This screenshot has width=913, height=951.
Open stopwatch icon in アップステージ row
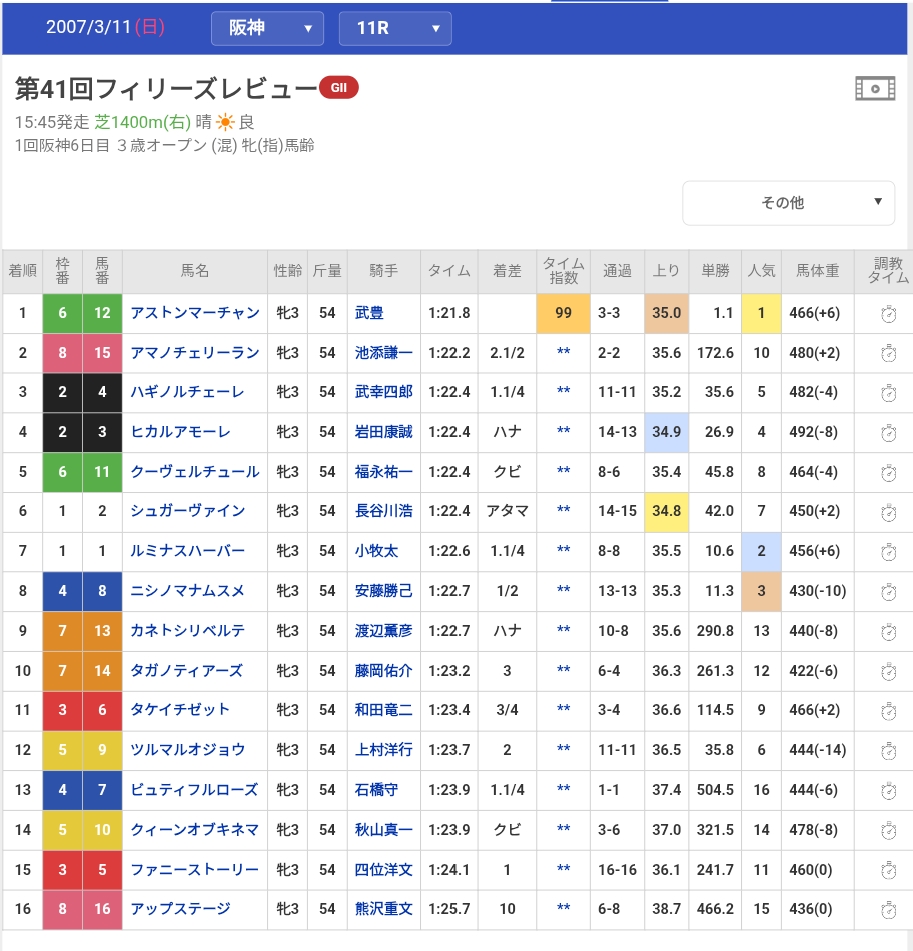888,910
